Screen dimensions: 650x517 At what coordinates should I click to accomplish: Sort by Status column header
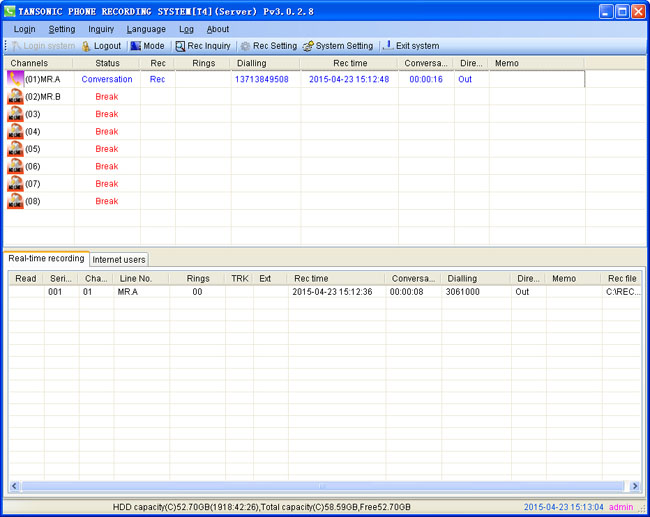(107, 63)
